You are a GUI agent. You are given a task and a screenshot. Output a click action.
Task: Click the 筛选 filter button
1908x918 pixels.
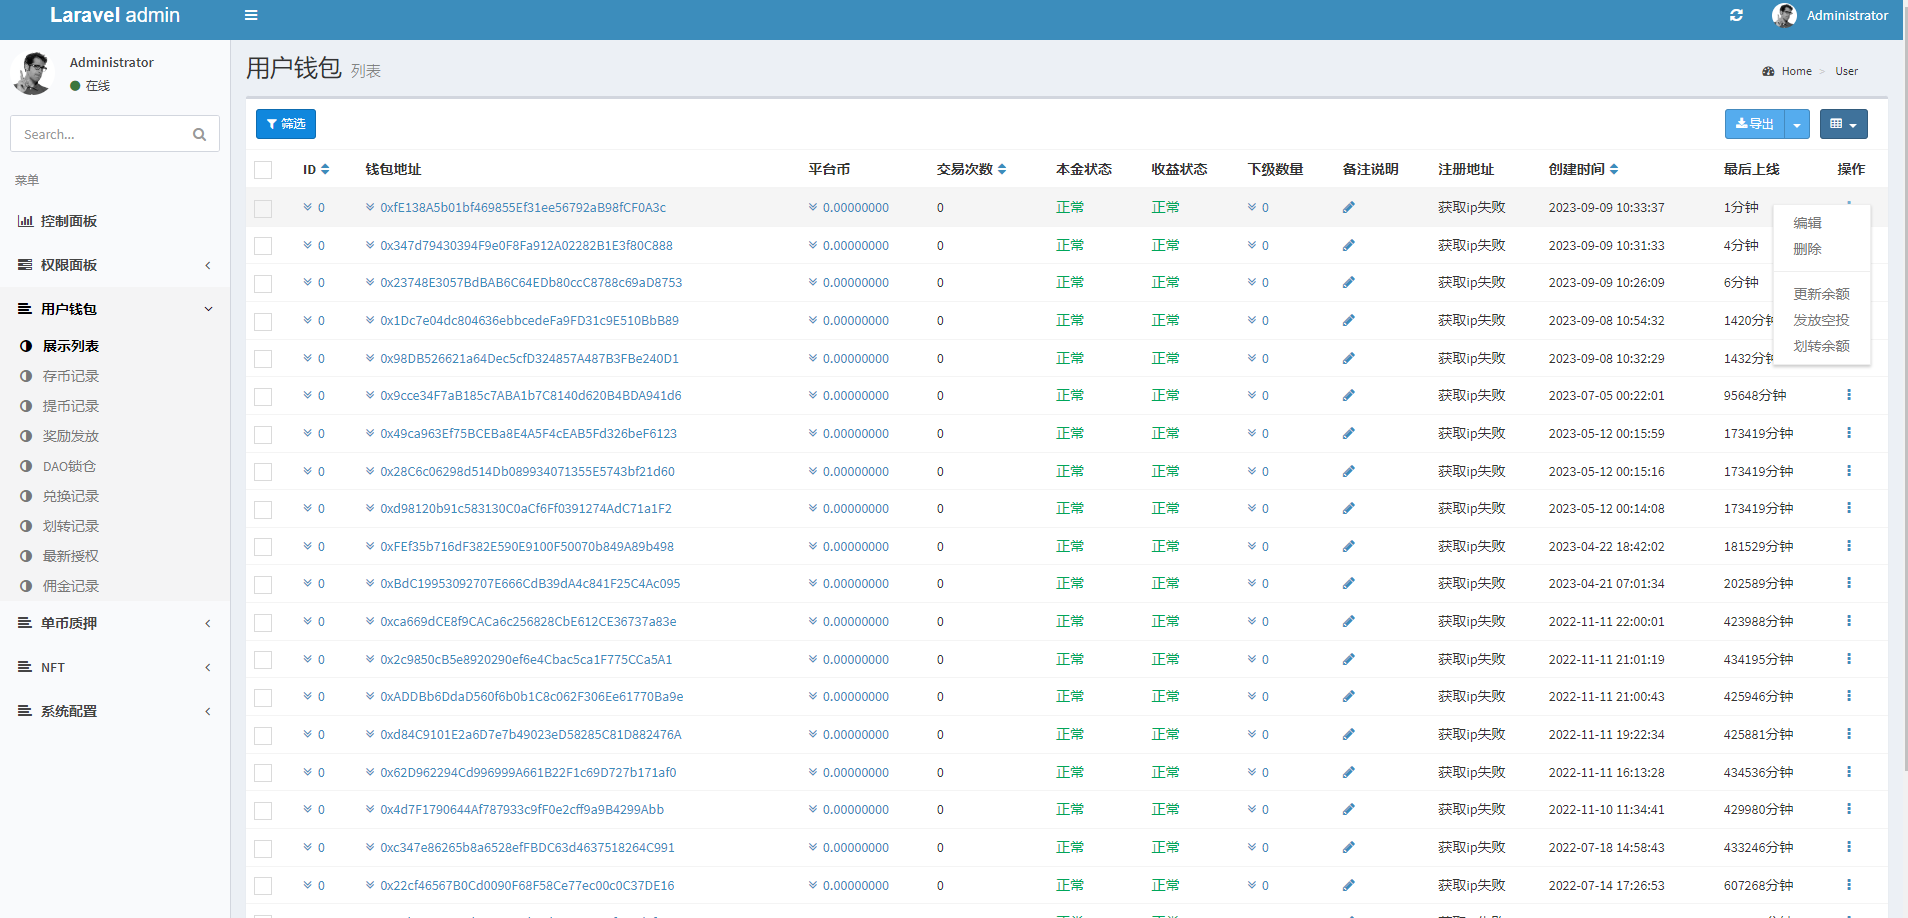pyautogui.click(x=286, y=124)
